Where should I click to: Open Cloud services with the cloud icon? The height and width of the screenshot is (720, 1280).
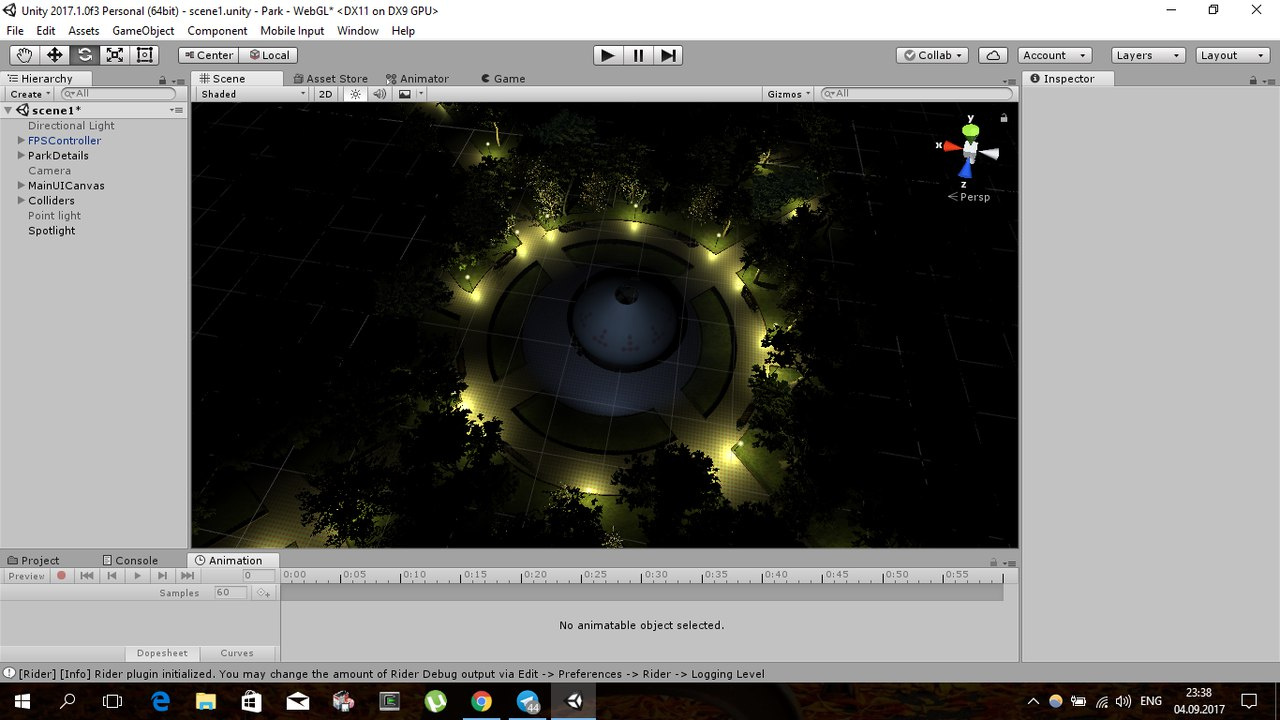click(993, 55)
